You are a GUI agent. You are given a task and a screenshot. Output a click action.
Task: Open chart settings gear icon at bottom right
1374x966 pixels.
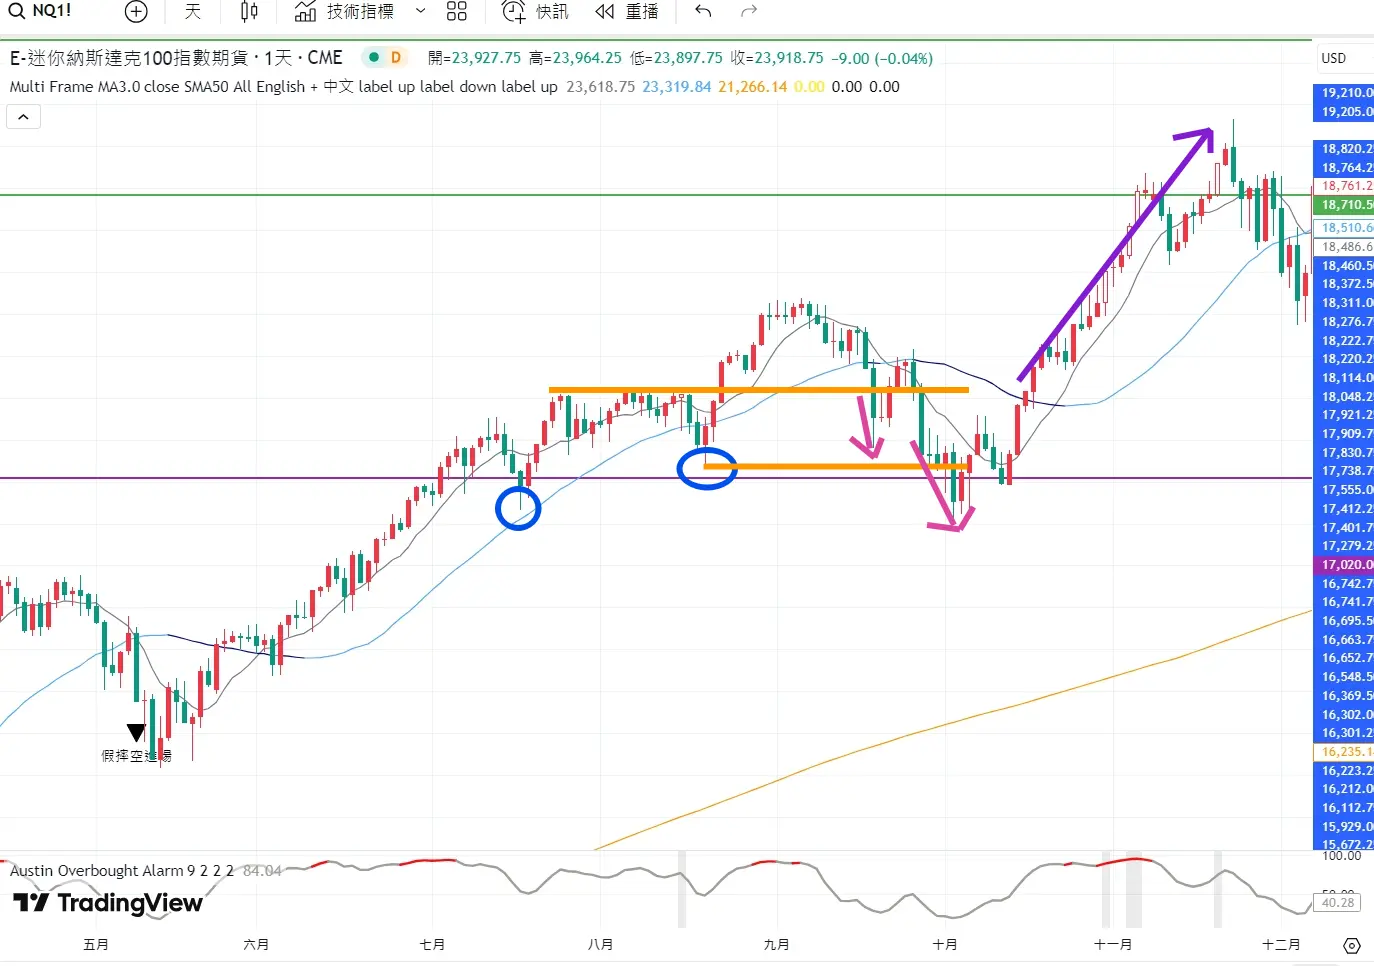coord(1352,945)
